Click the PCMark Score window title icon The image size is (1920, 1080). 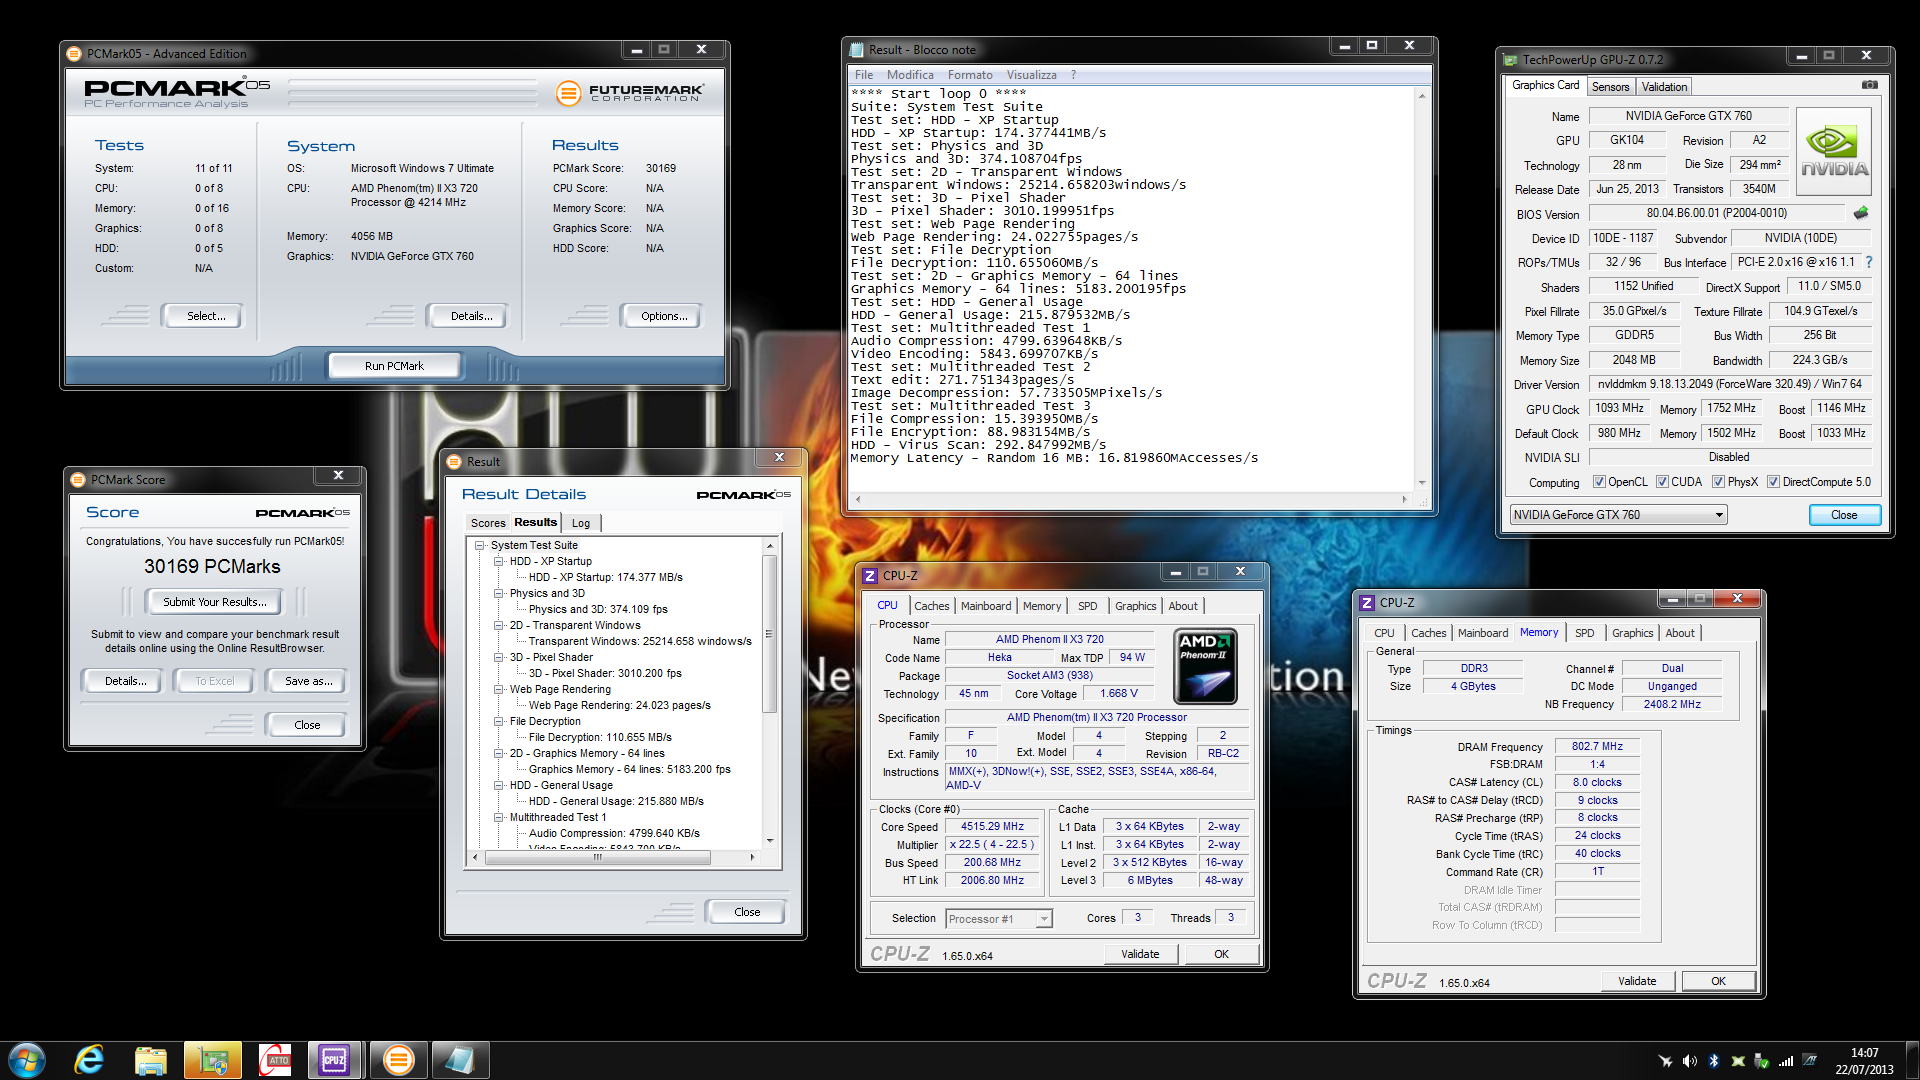point(78,480)
